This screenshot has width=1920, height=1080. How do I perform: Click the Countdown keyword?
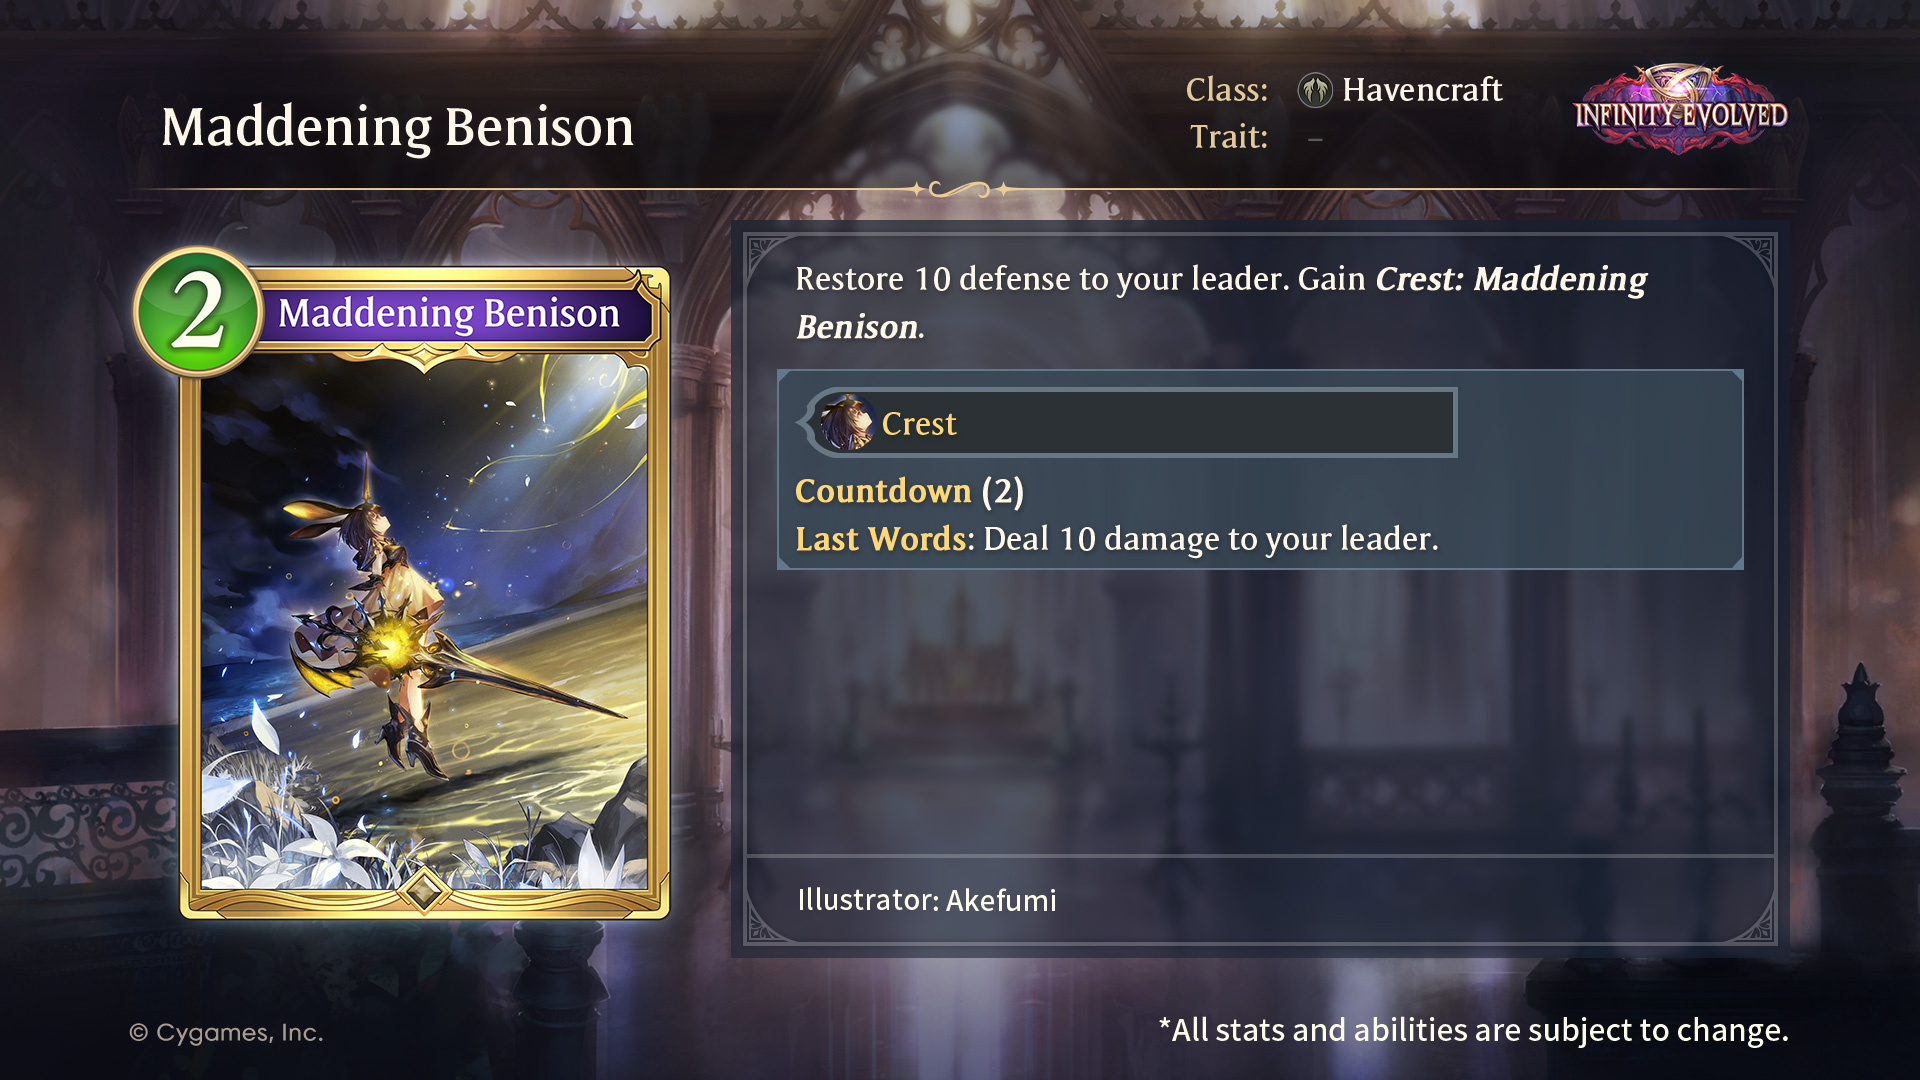pyautogui.click(x=883, y=491)
